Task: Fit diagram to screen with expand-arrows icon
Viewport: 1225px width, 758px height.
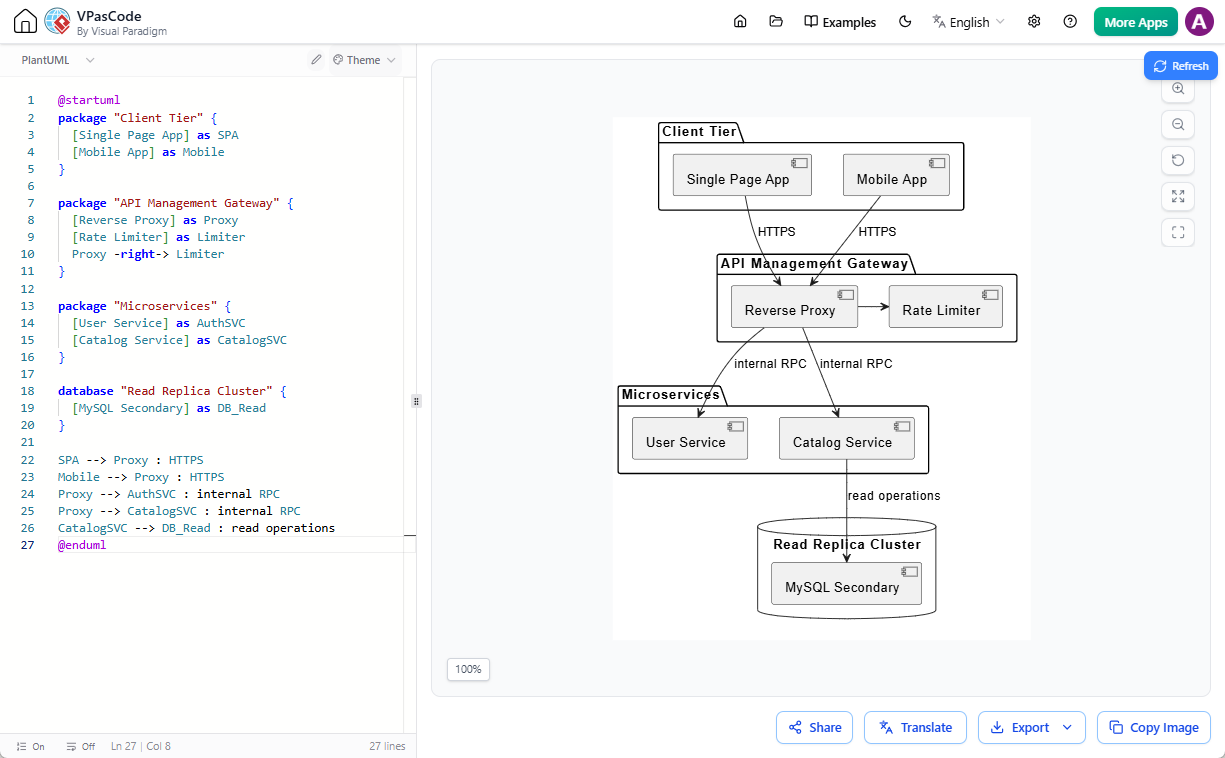Action: point(1178,197)
